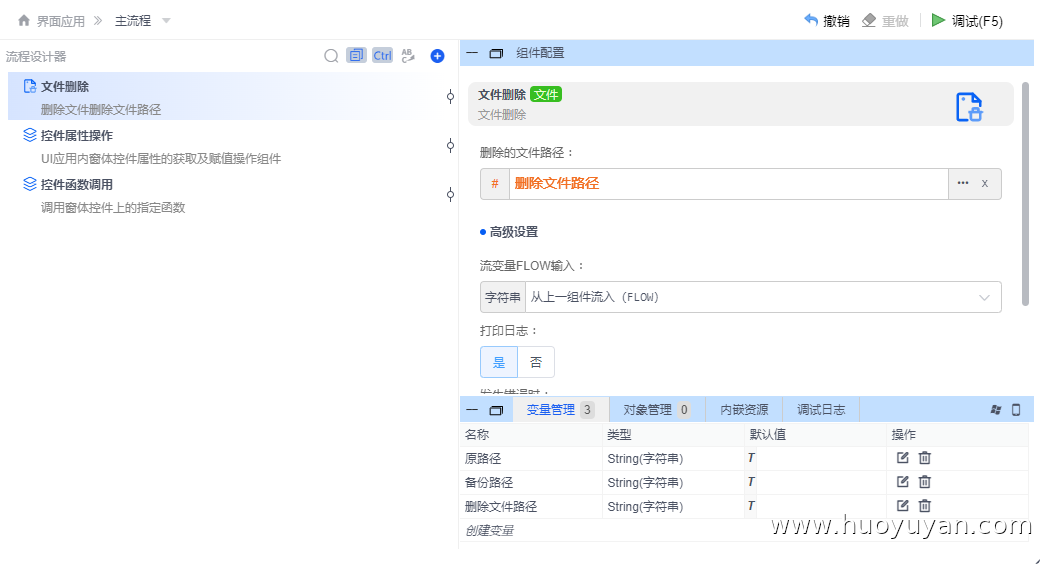This screenshot has height=564, width=1040.
Task: Click 创建变量 to add a variable
Action: [489, 530]
